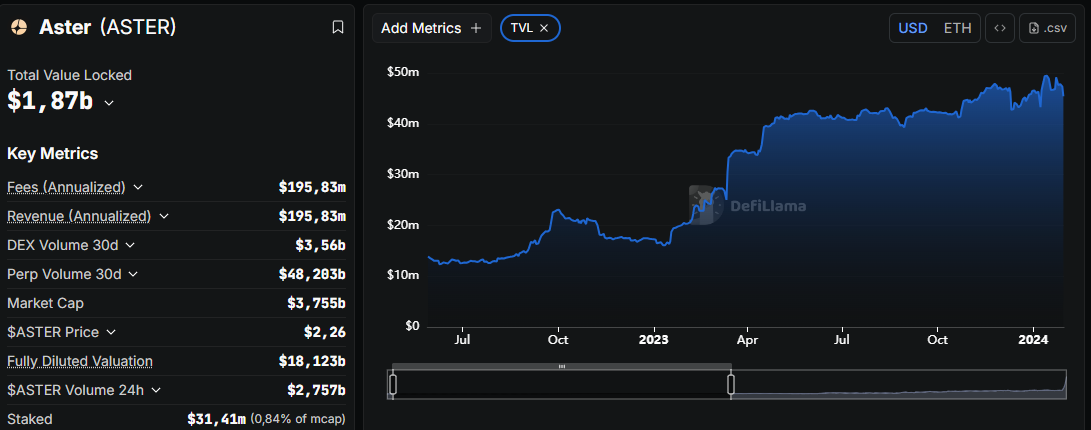The height and width of the screenshot is (430, 1091).
Task: Click the $30m y-axis label
Action: click(x=403, y=174)
